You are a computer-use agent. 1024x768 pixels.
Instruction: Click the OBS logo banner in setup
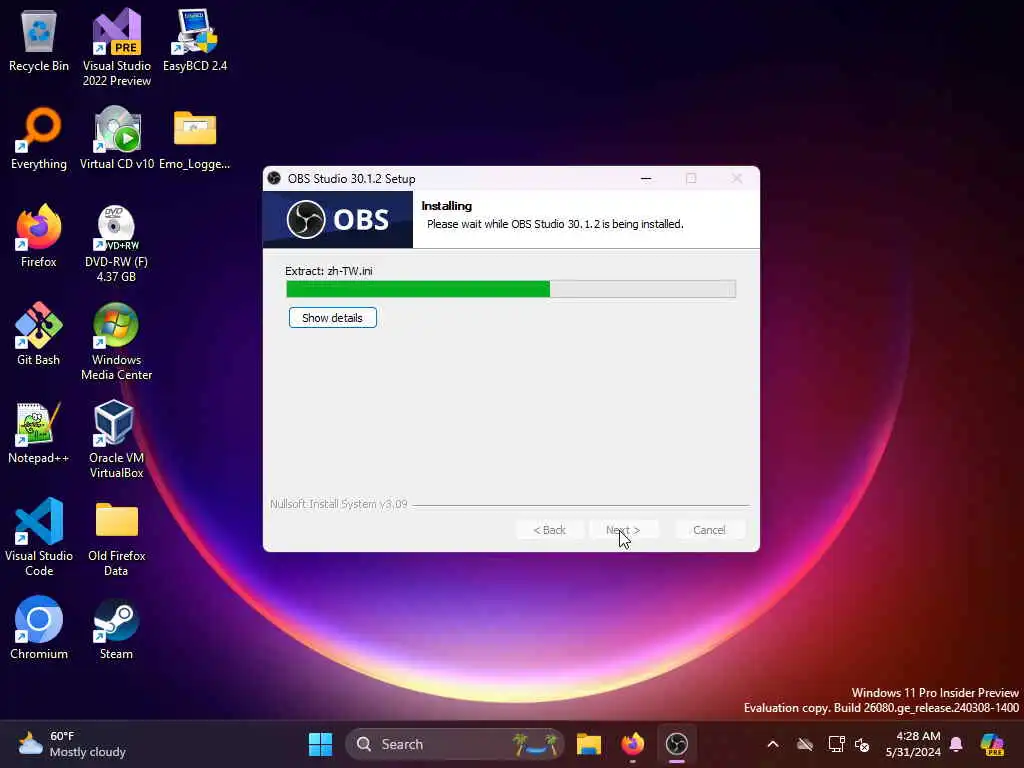tap(338, 219)
